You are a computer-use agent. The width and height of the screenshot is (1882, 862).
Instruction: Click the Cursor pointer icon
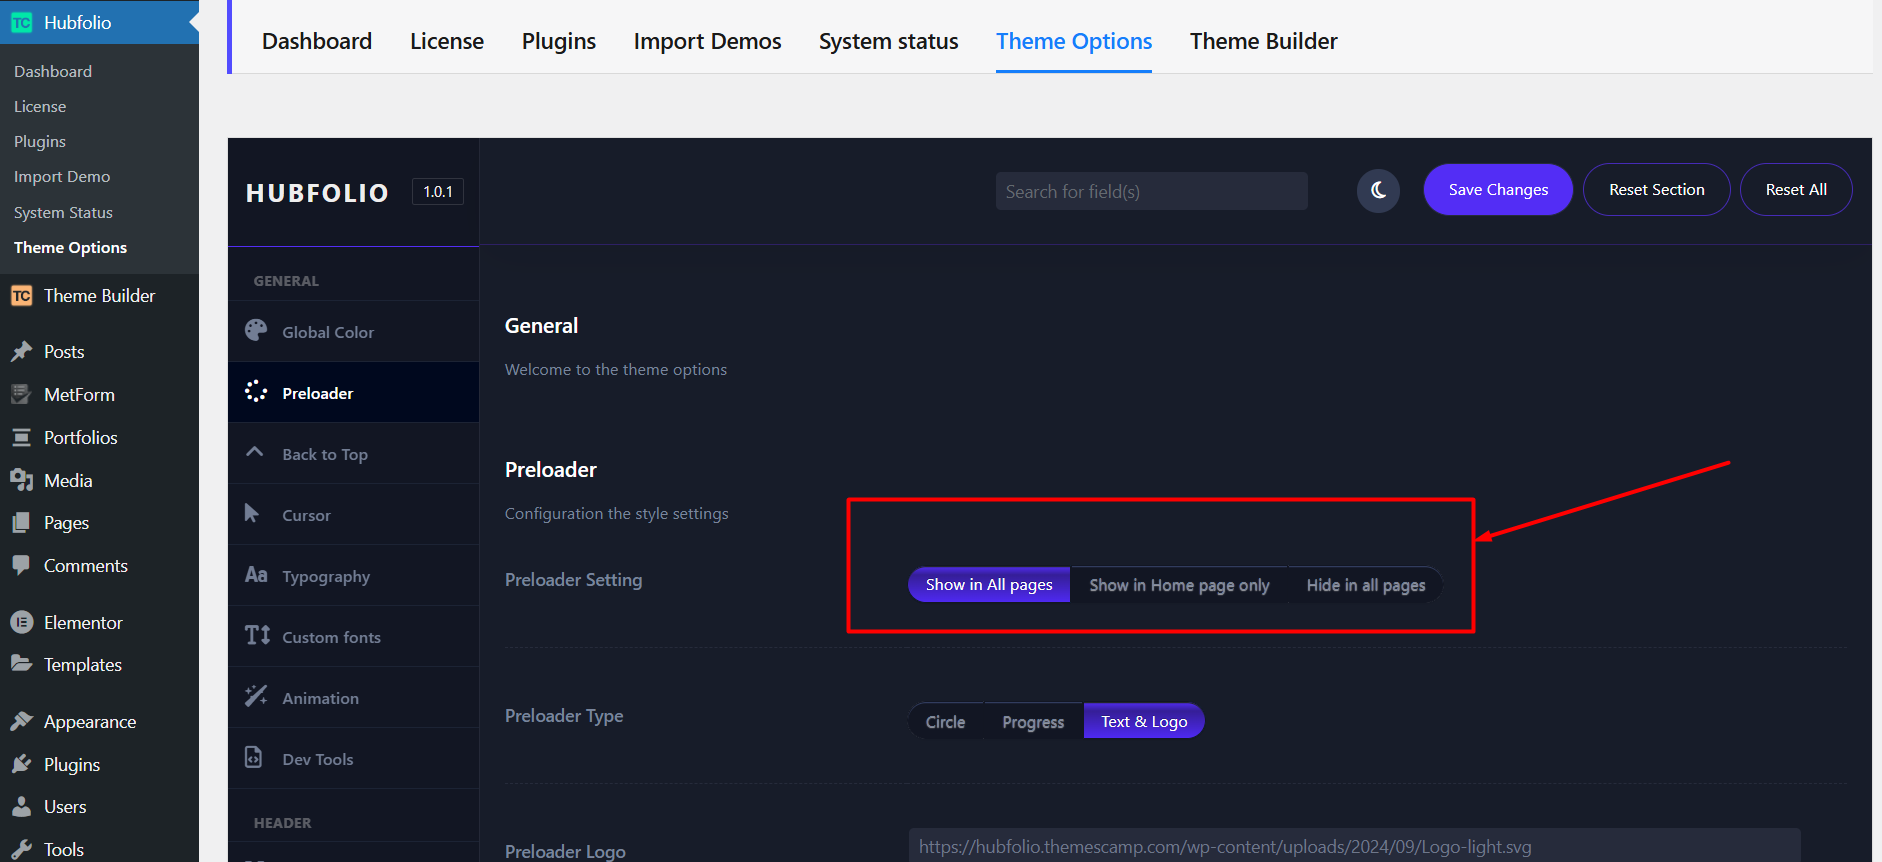pyautogui.click(x=252, y=513)
